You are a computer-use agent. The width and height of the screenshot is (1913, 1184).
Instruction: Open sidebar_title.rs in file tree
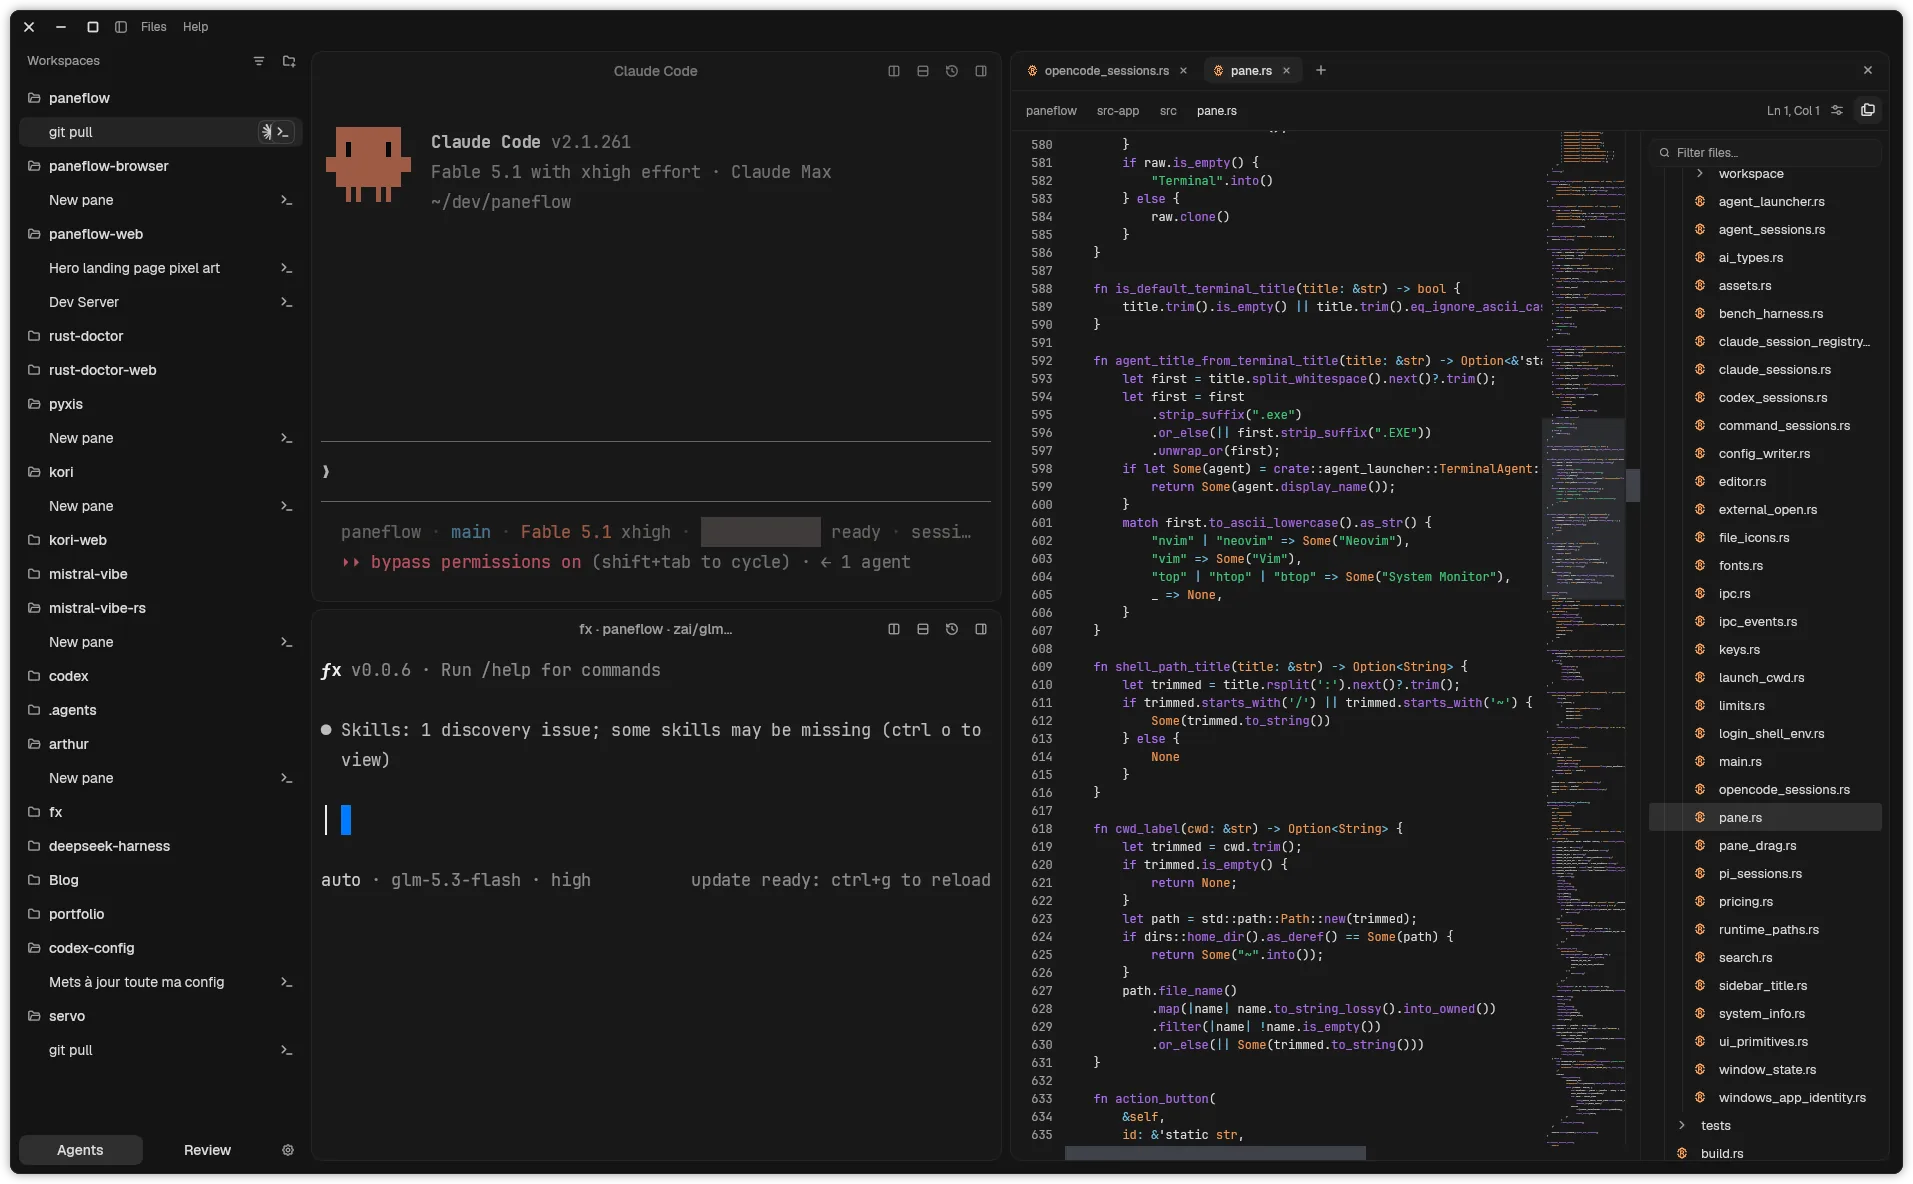(x=1762, y=986)
